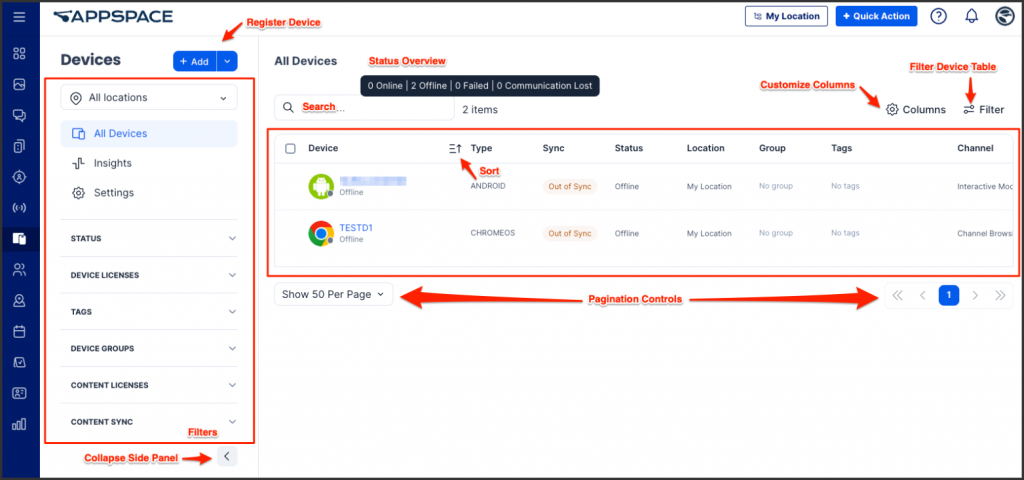The width and height of the screenshot is (1024, 480).
Task: Jump to the last page
Action: (x=1000, y=296)
